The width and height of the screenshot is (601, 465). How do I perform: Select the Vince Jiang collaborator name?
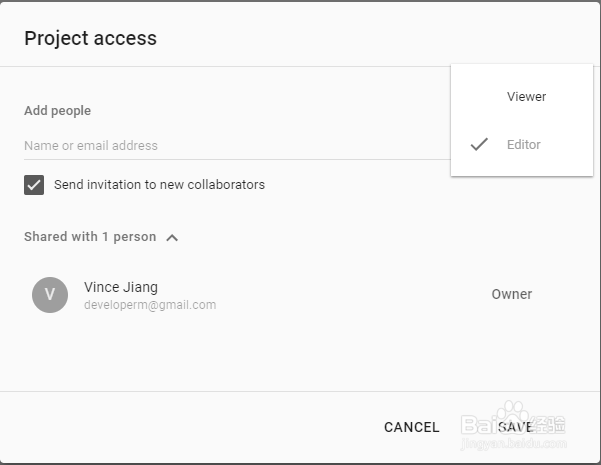(x=121, y=287)
